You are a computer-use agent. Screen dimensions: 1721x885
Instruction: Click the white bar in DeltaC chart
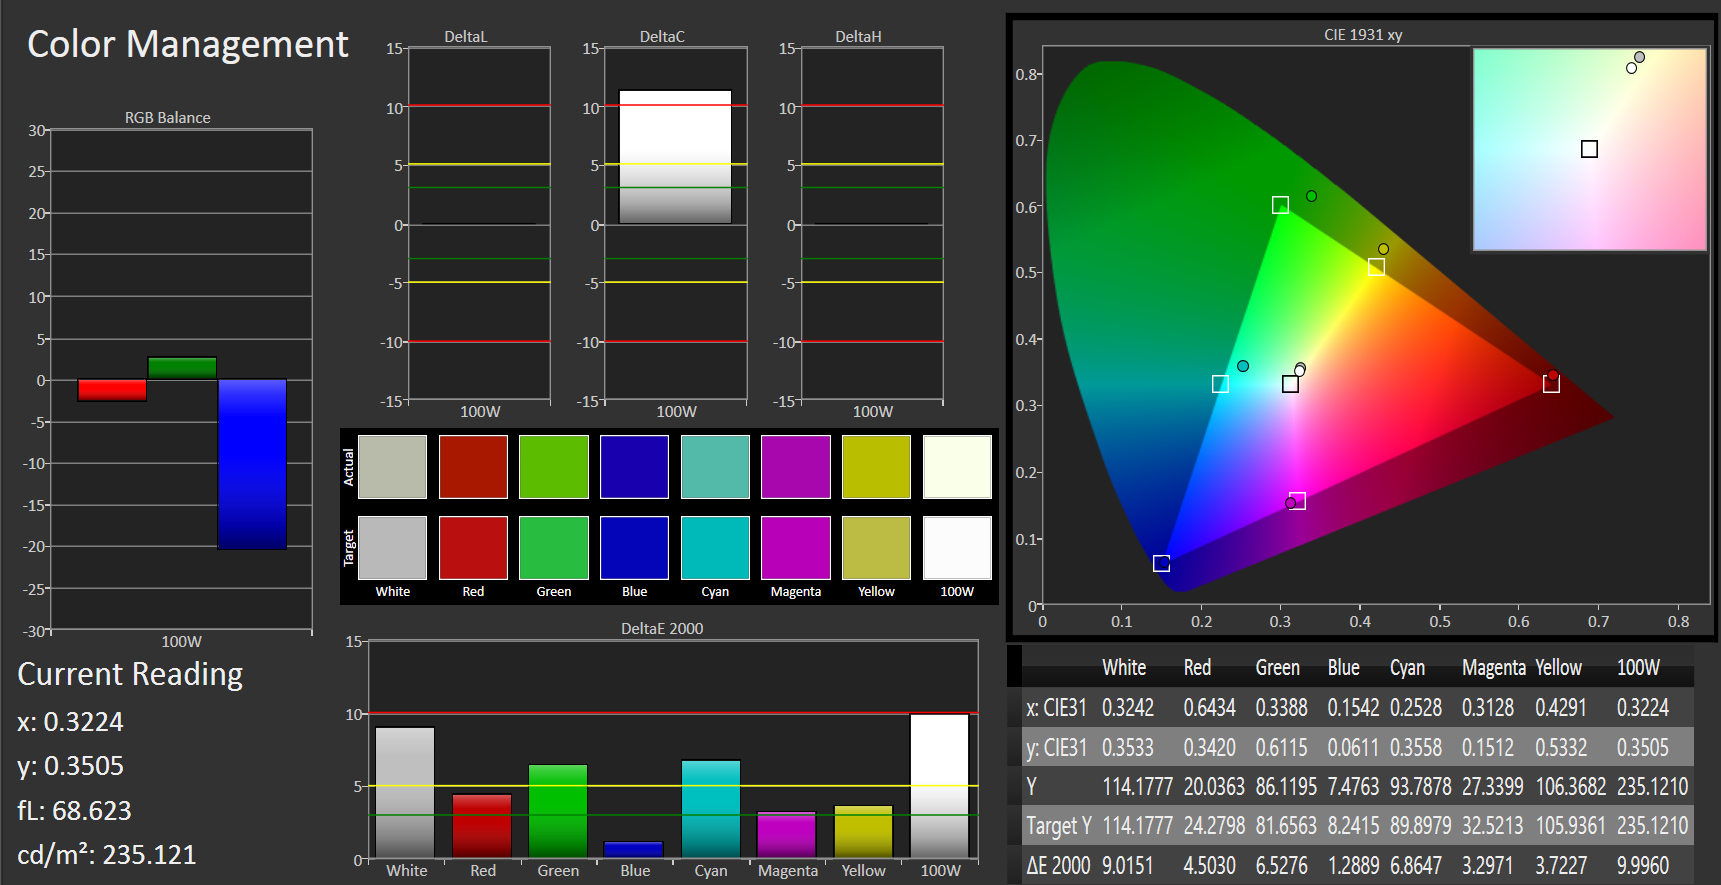tap(675, 157)
